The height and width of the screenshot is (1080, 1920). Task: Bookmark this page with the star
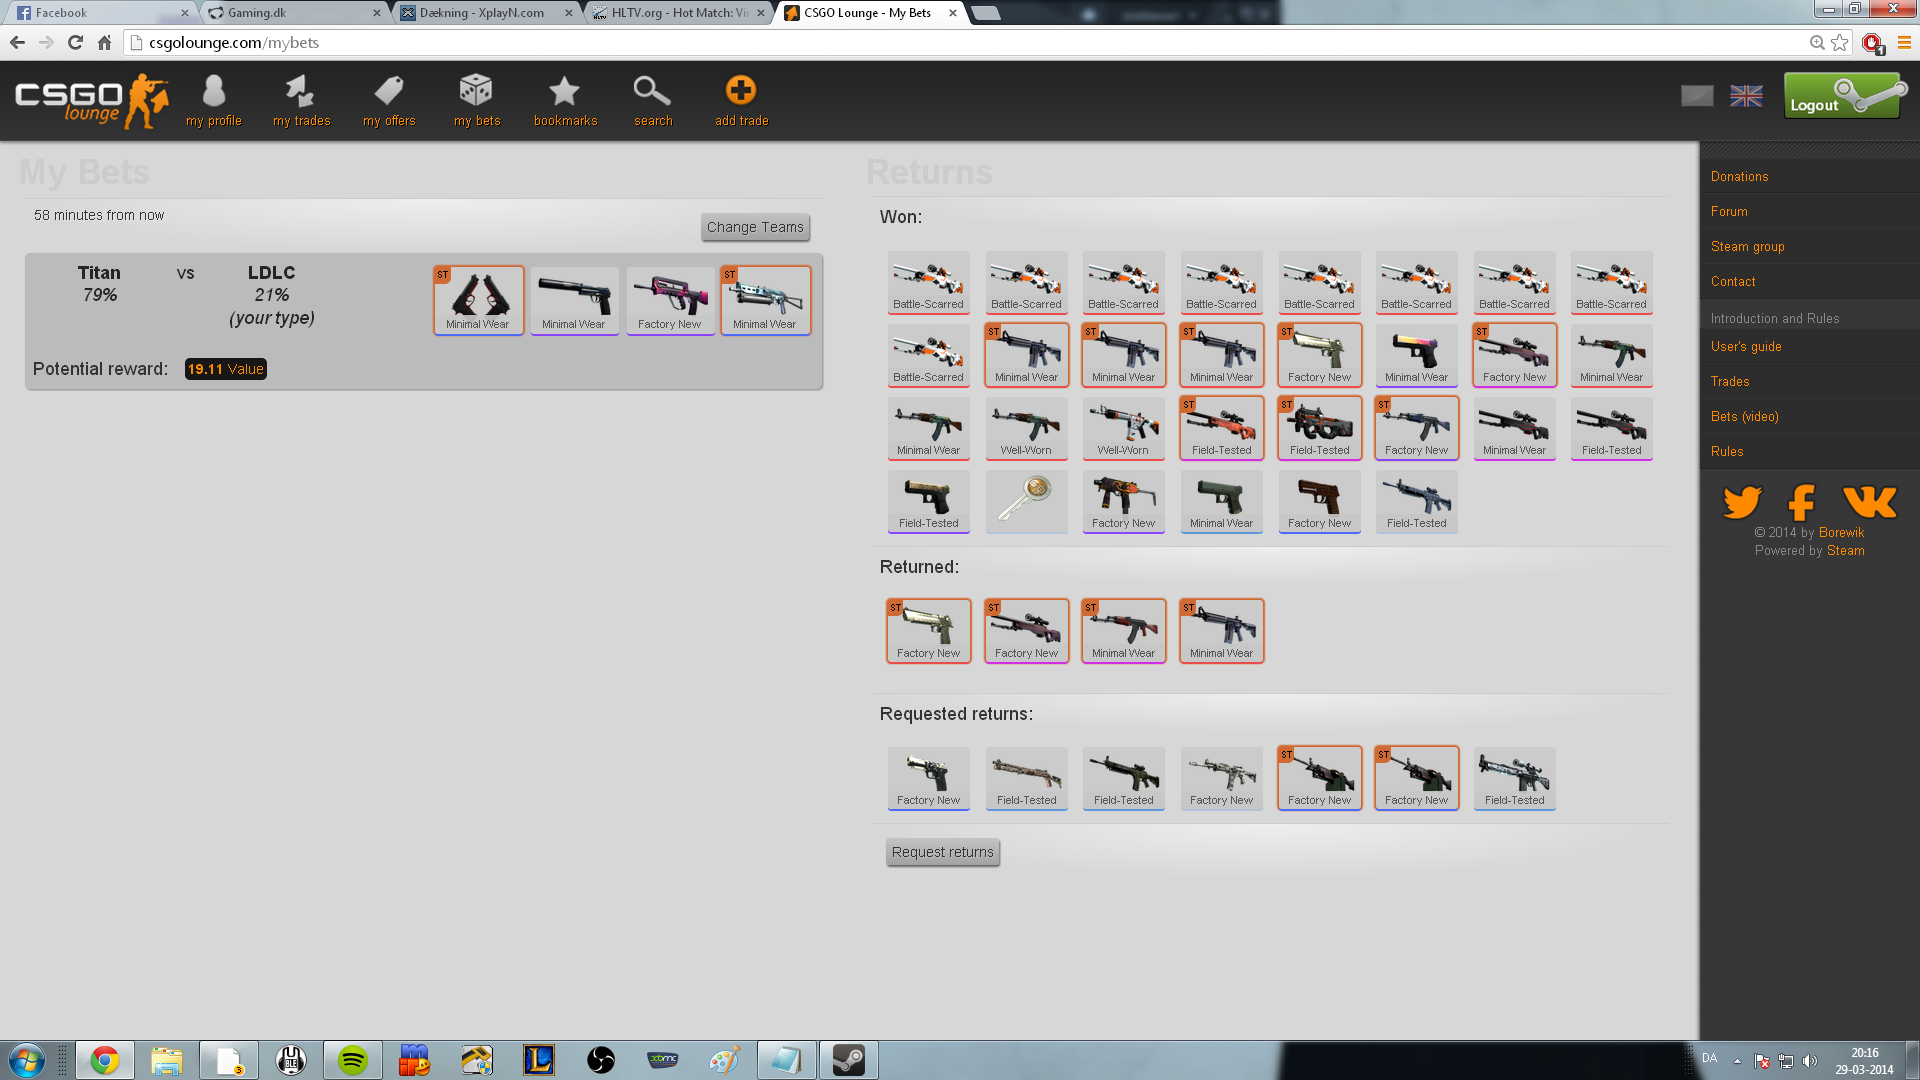[x=1840, y=42]
